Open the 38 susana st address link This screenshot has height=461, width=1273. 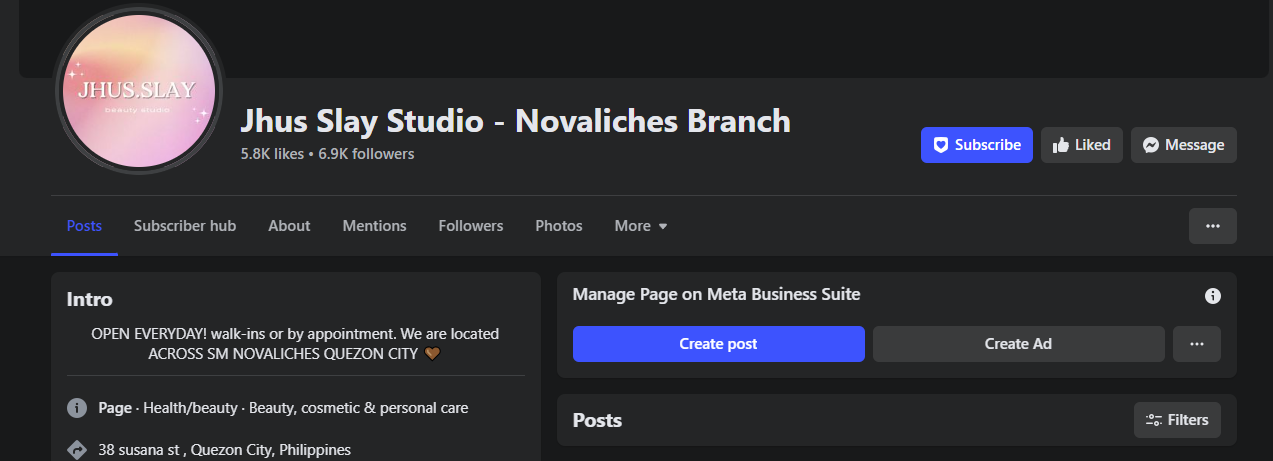tap(224, 450)
